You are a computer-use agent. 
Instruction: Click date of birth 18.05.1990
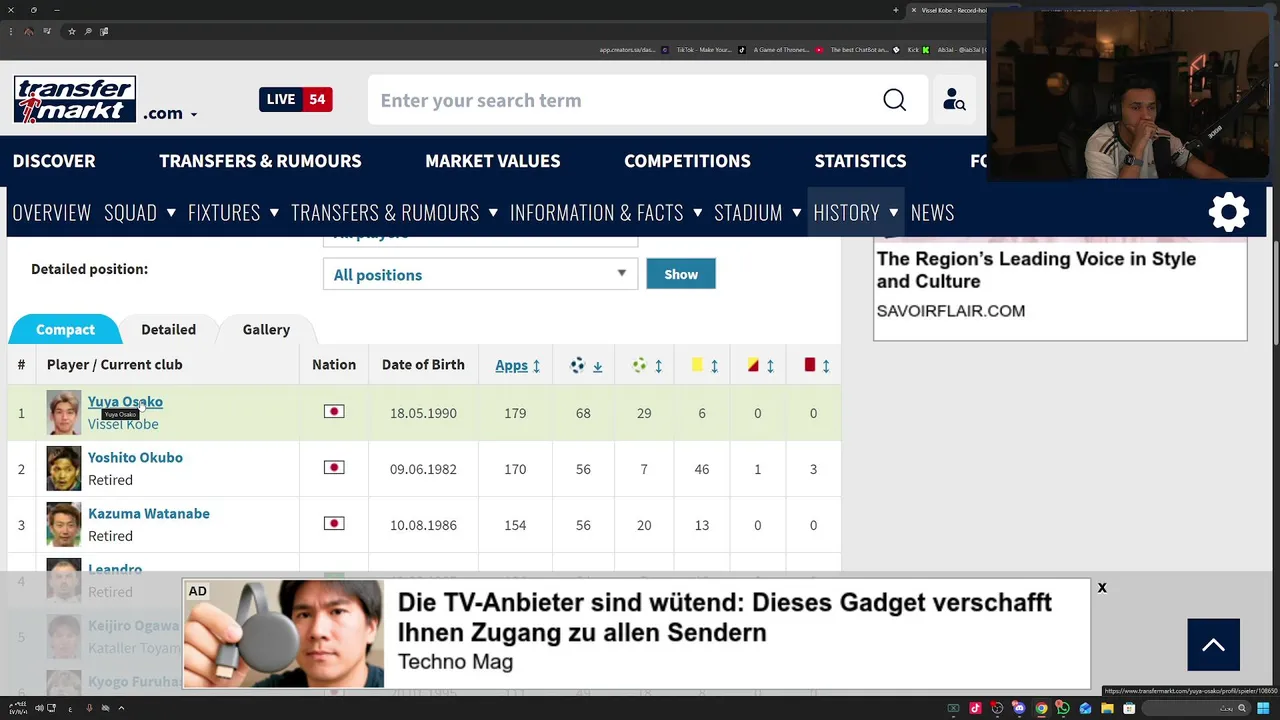point(423,413)
